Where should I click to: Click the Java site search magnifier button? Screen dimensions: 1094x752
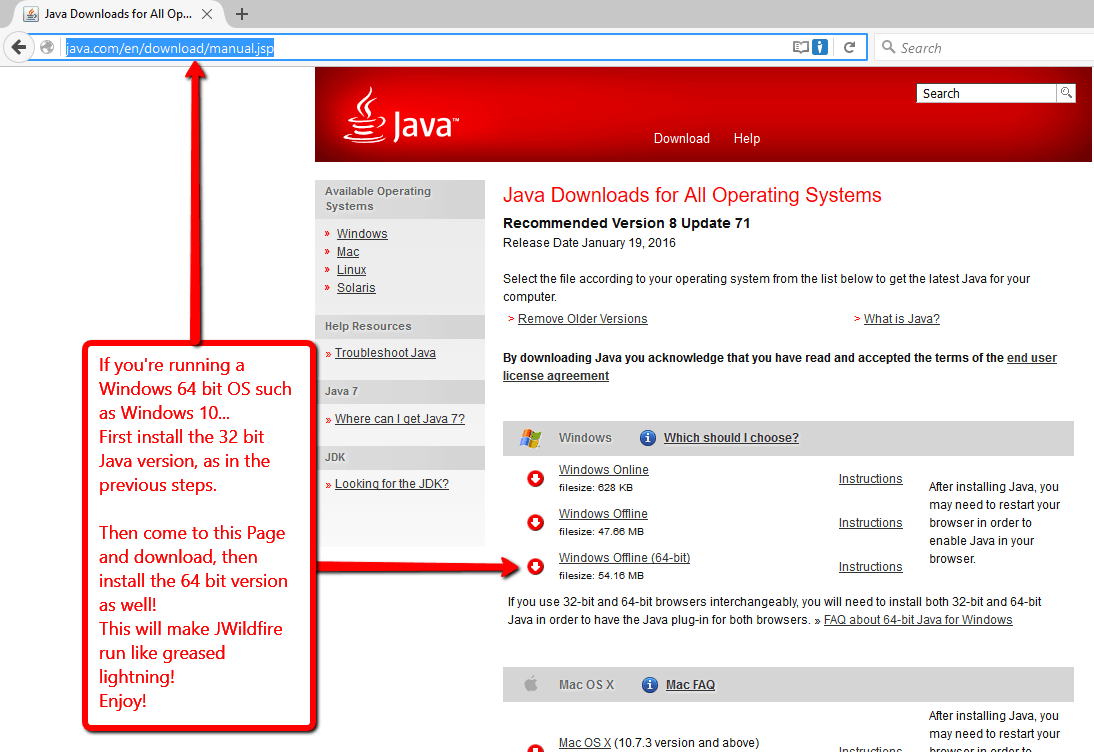click(1066, 93)
